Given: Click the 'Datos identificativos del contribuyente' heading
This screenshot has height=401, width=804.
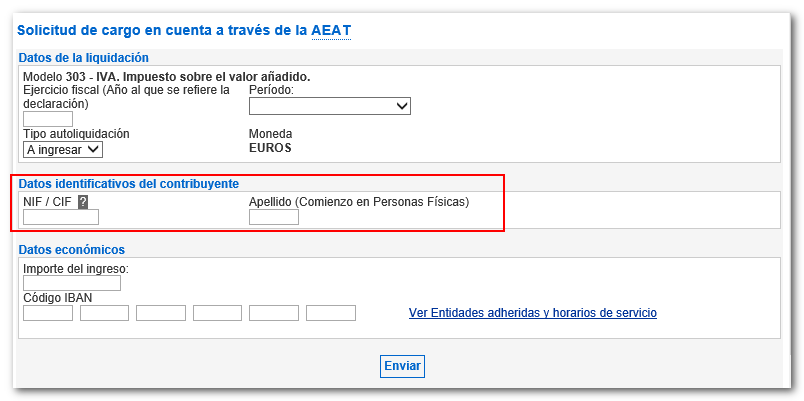Looking at the screenshot, I should point(128,183).
